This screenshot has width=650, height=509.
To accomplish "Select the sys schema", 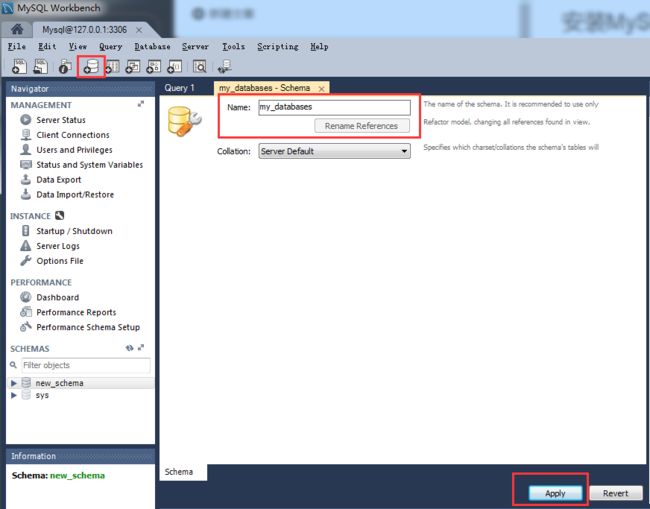I will tap(42, 395).
